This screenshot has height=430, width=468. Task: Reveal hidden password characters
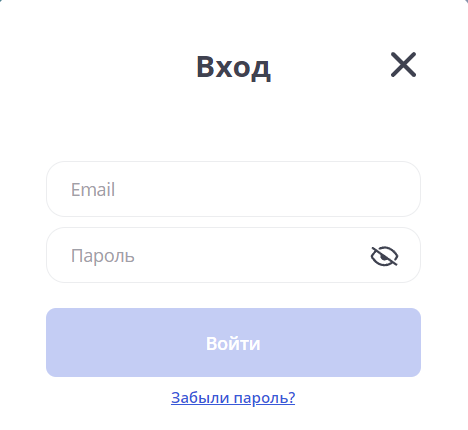click(384, 256)
